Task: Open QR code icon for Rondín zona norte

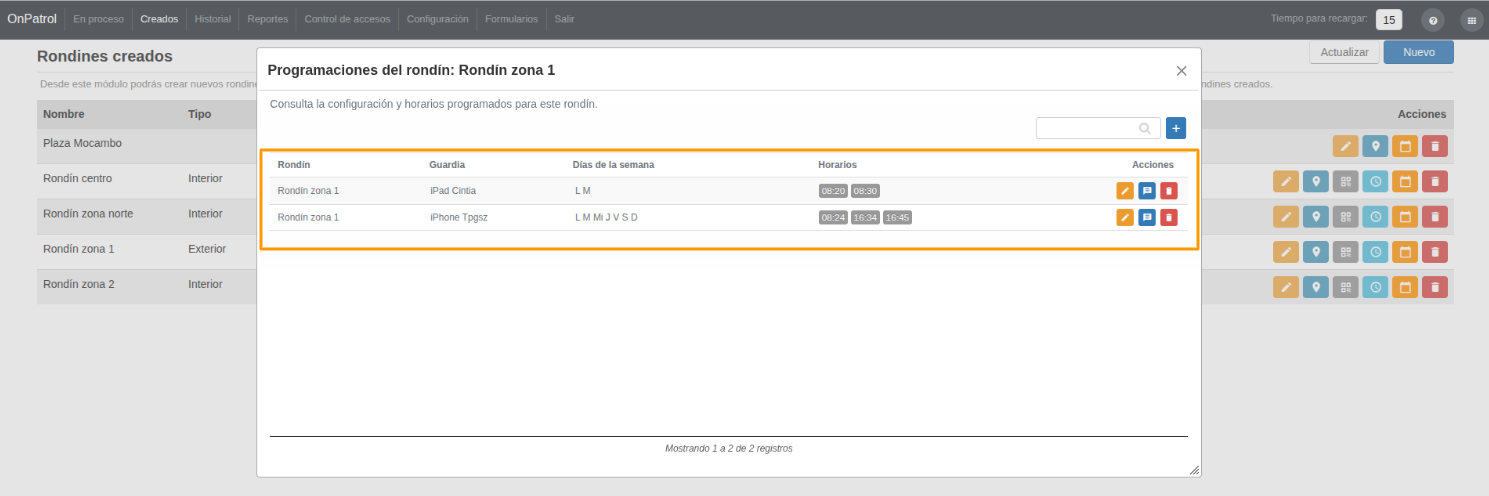Action: point(1346,216)
